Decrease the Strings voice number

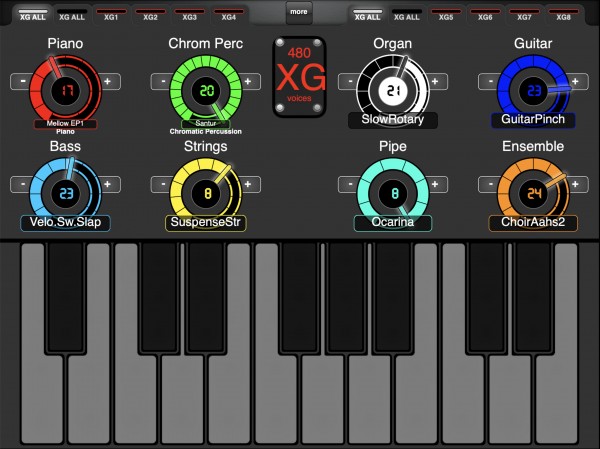tap(163, 184)
